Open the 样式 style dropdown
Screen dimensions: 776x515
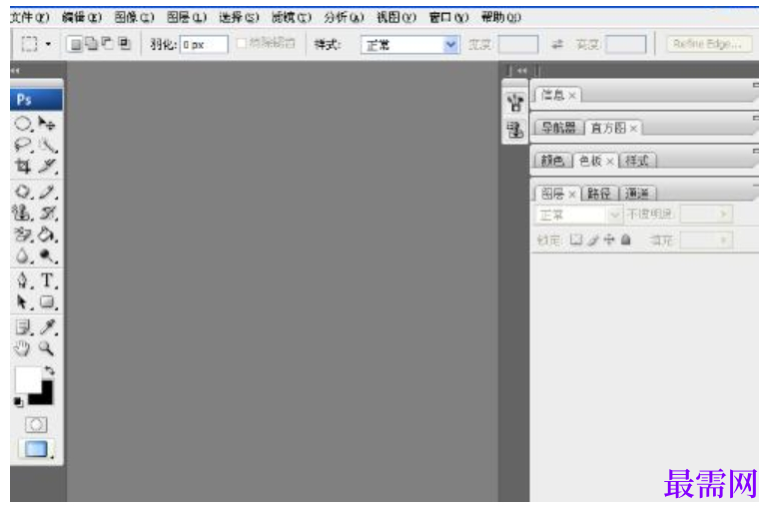[x=410, y=45]
